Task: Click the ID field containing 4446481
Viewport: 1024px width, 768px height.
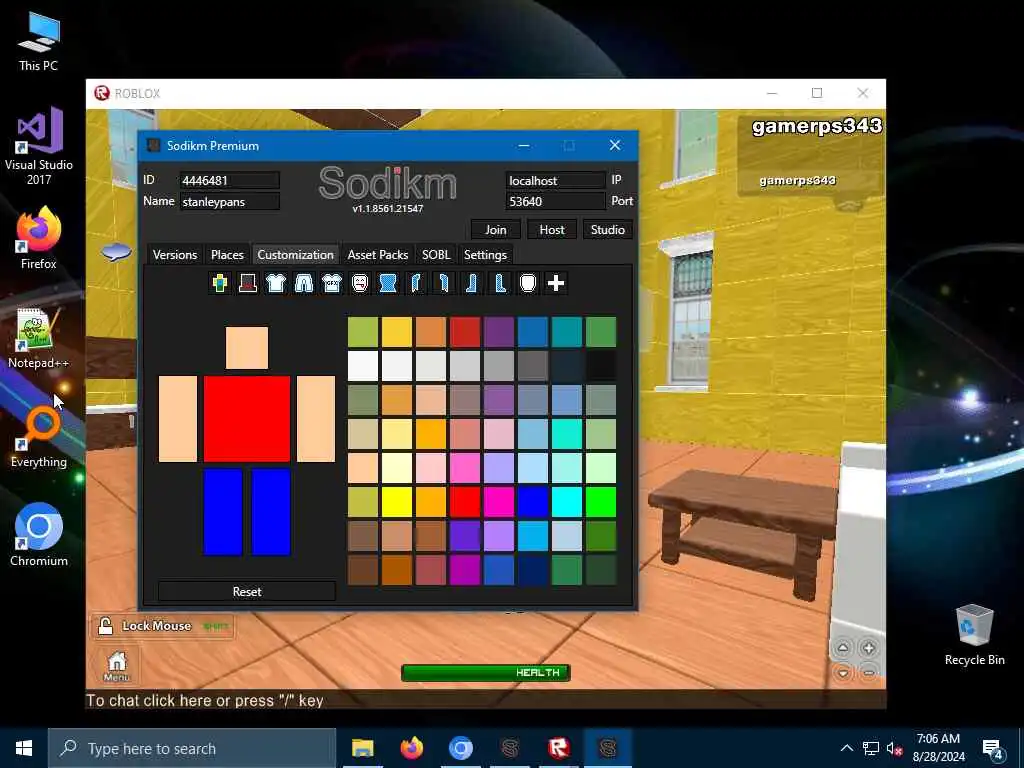Action: (x=229, y=180)
